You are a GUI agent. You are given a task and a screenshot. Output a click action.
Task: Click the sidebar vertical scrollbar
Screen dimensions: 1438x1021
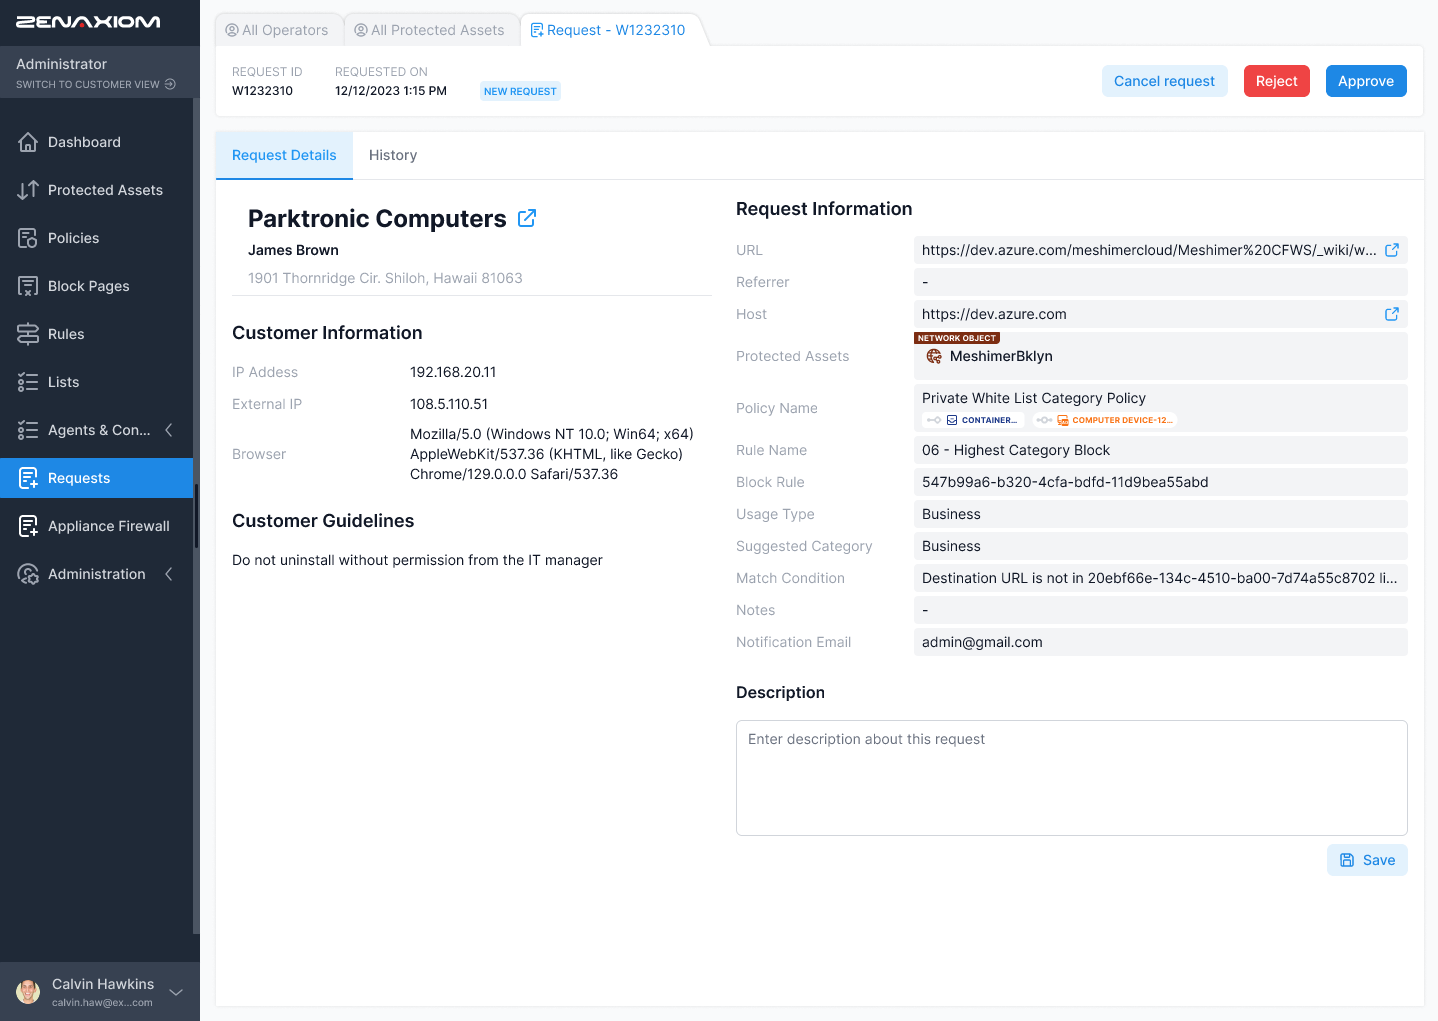[196, 515]
